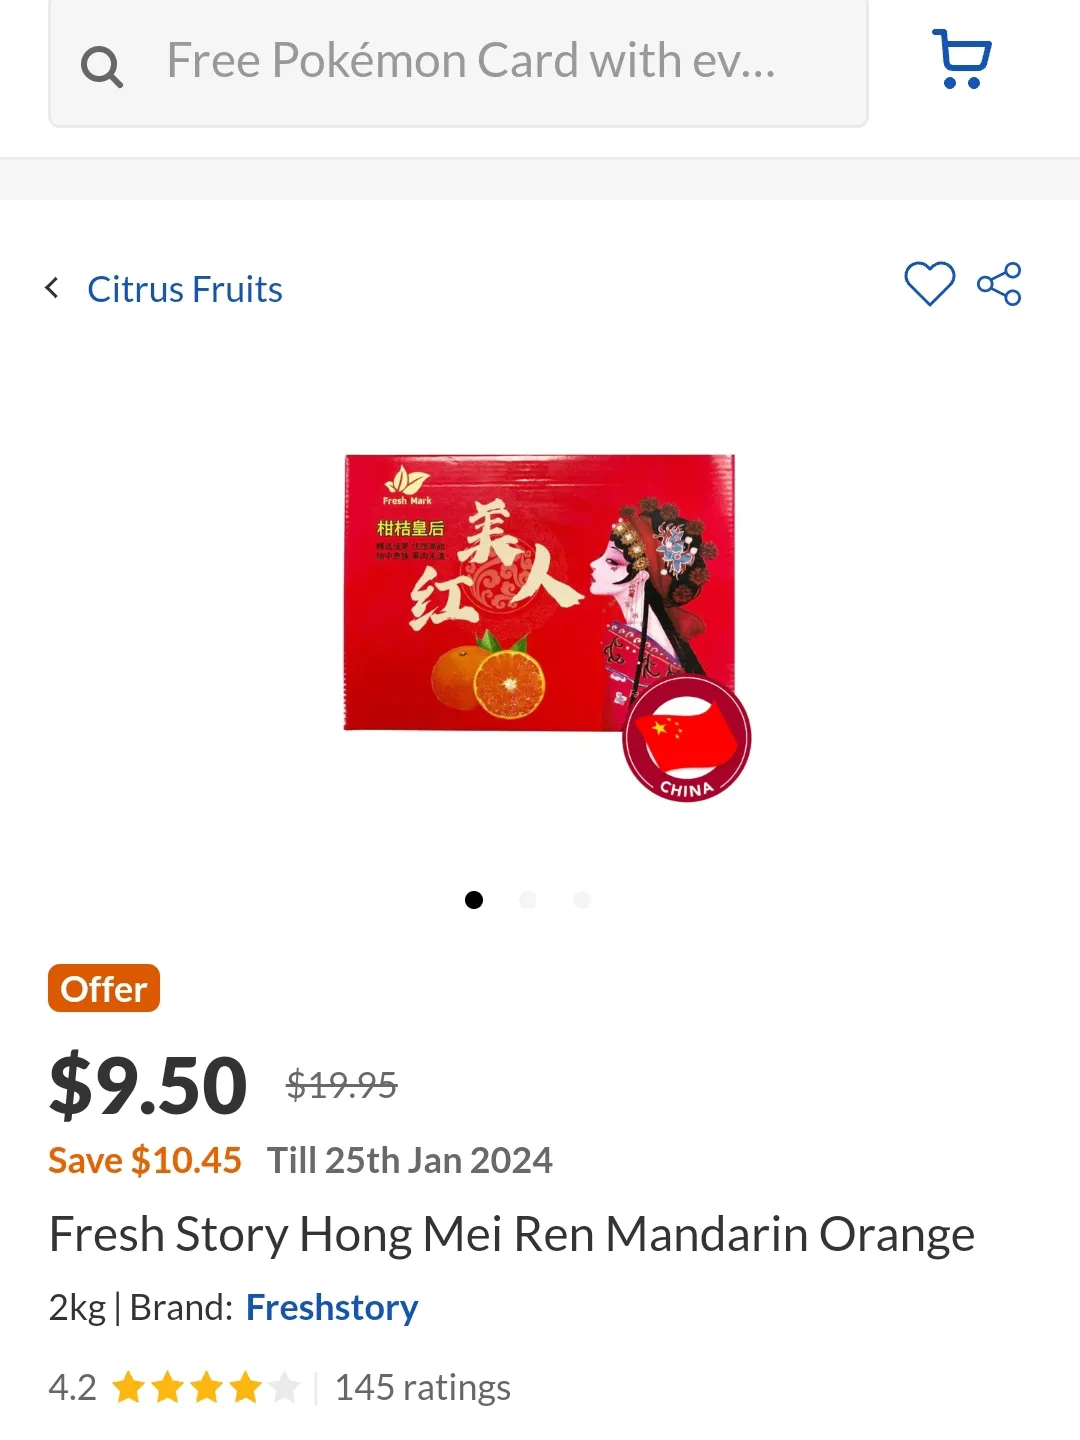Click the discounted price $9.50
This screenshot has width=1080, height=1440.
pyautogui.click(x=147, y=1083)
